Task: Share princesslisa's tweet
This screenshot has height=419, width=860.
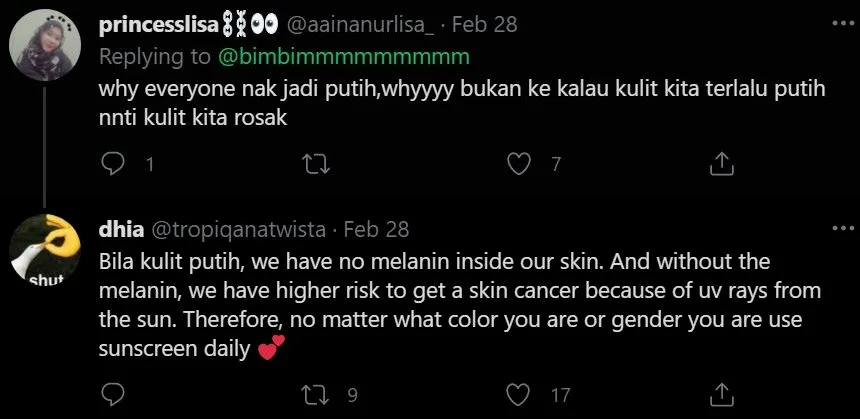Action: click(720, 163)
